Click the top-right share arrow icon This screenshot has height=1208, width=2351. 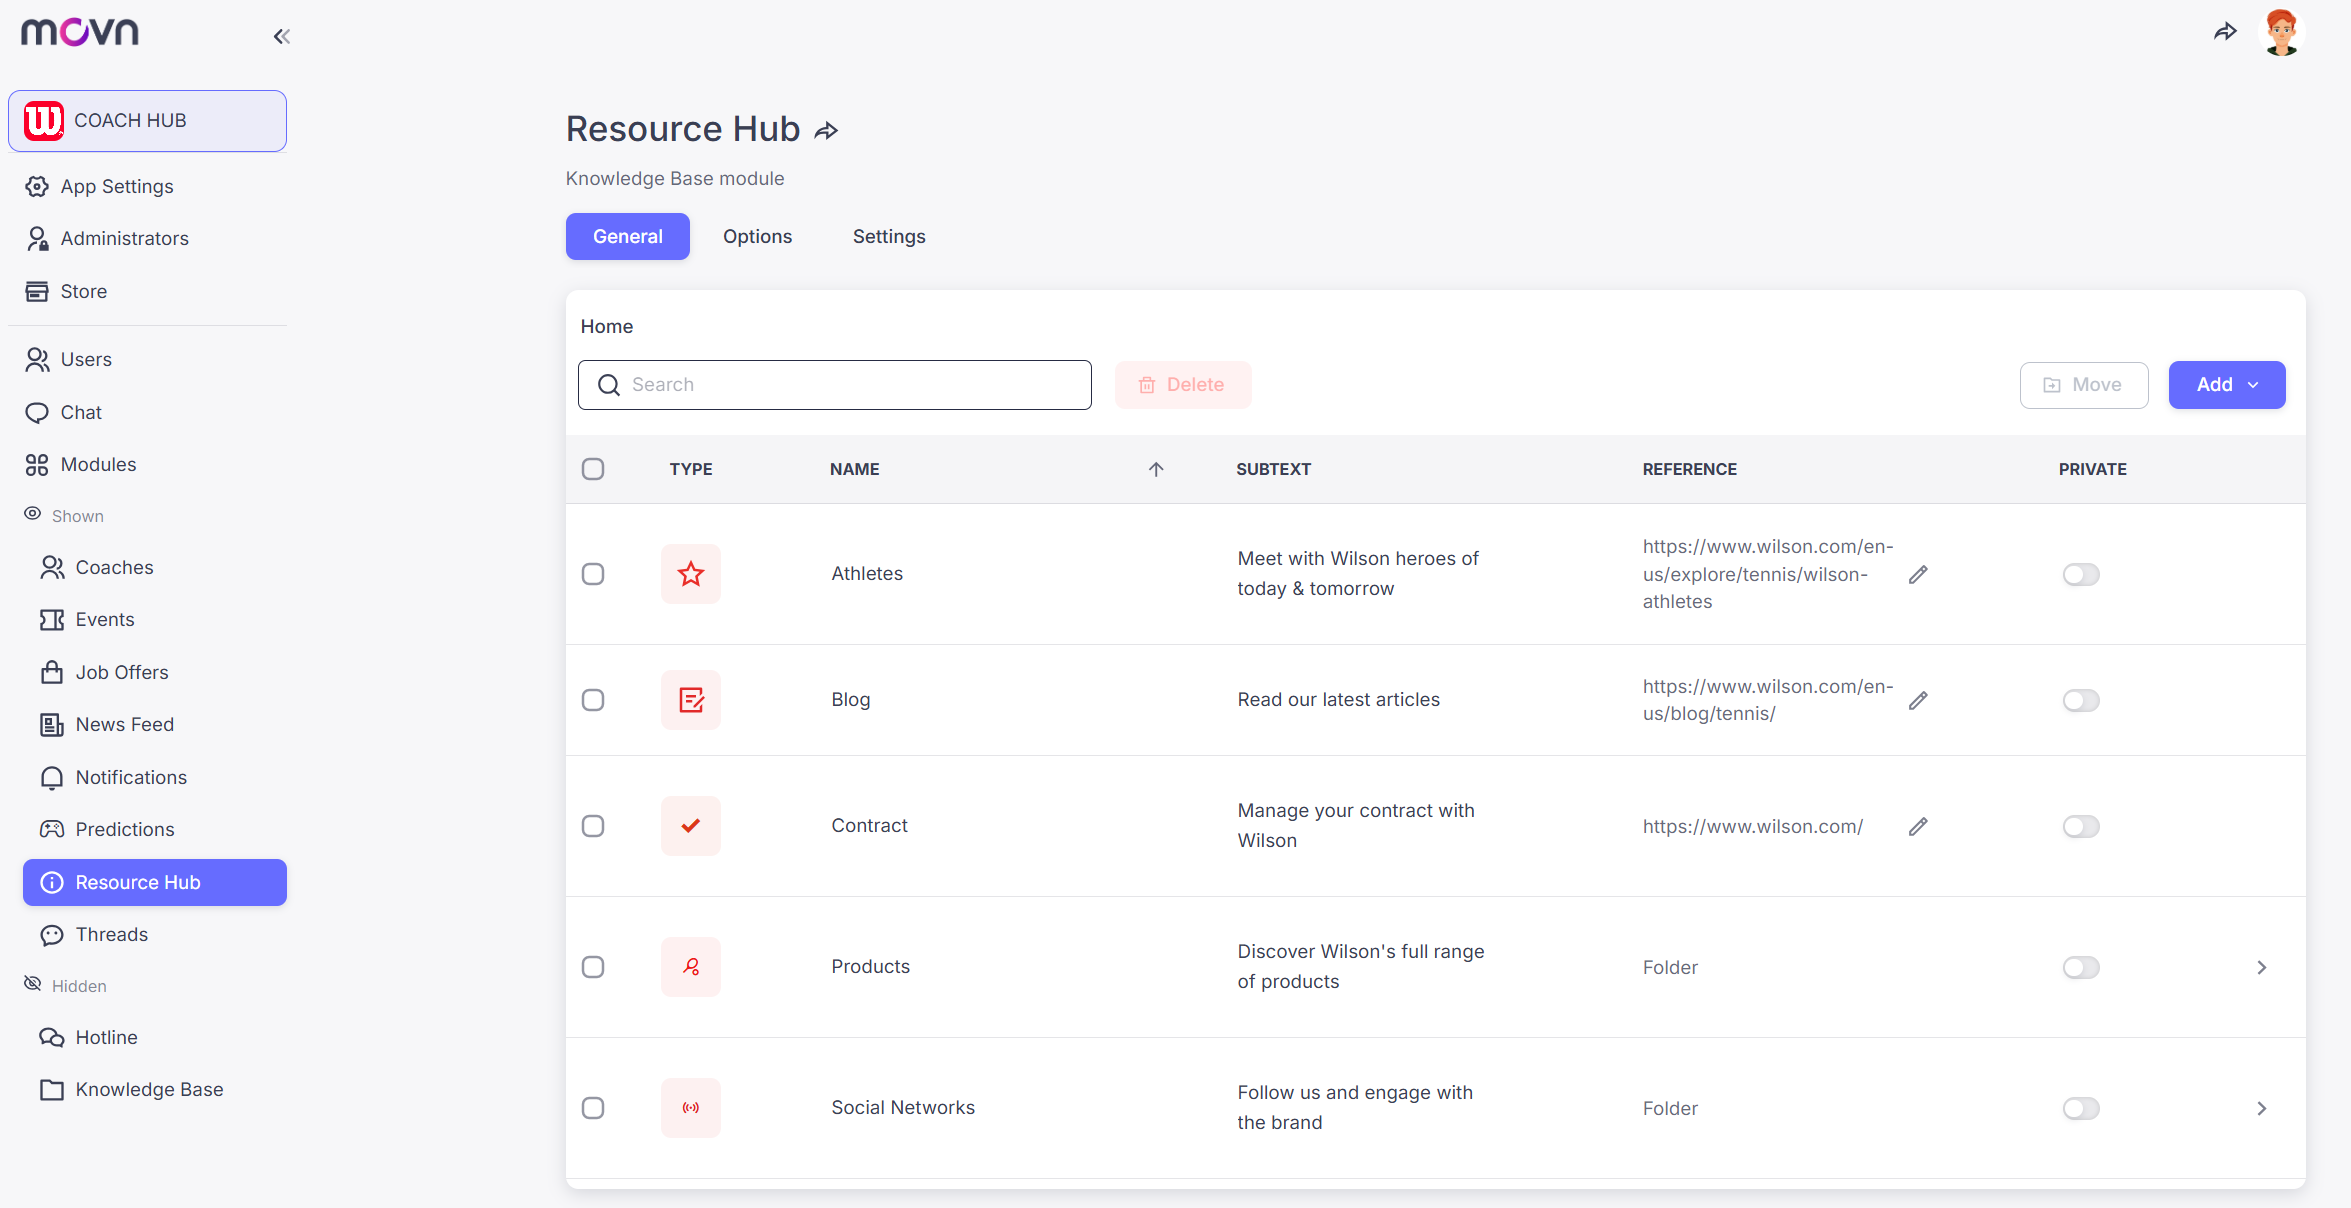(2224, 33)
